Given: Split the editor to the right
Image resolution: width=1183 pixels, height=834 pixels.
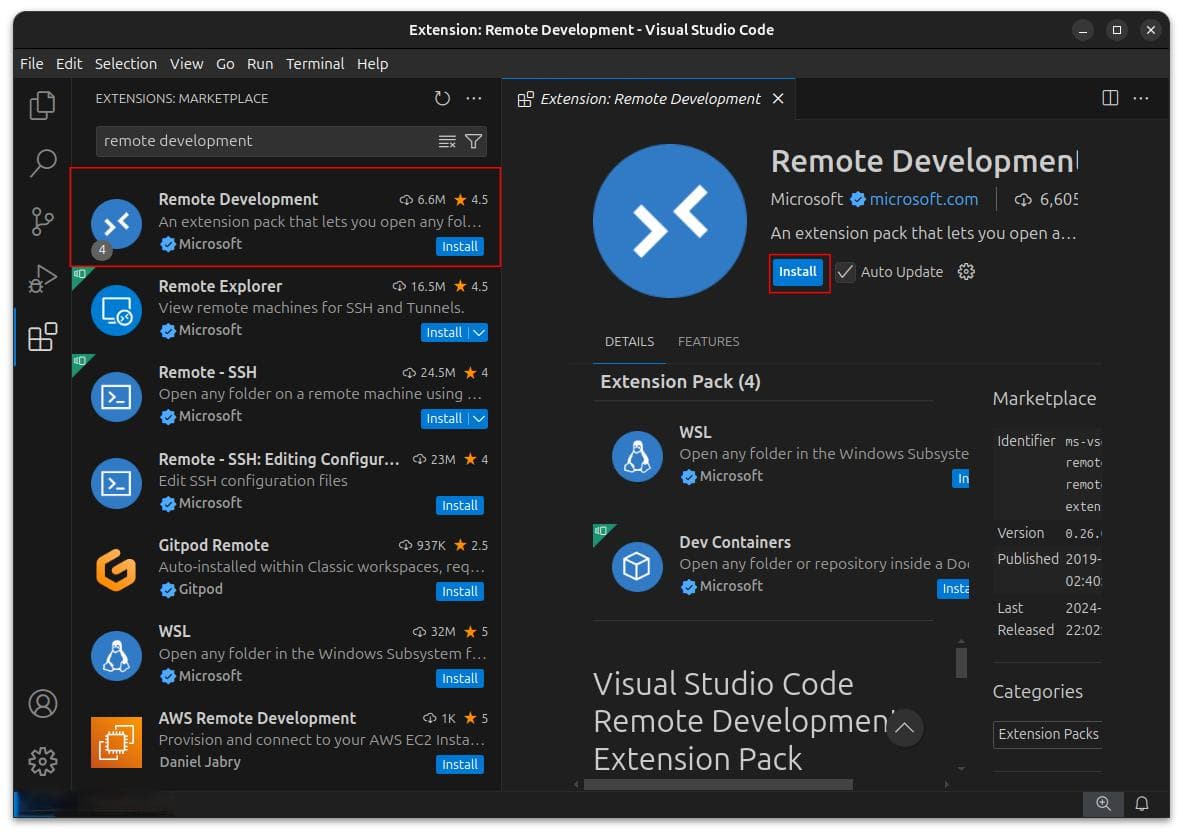Looking at the screenshot, I should coord(1110,98).
